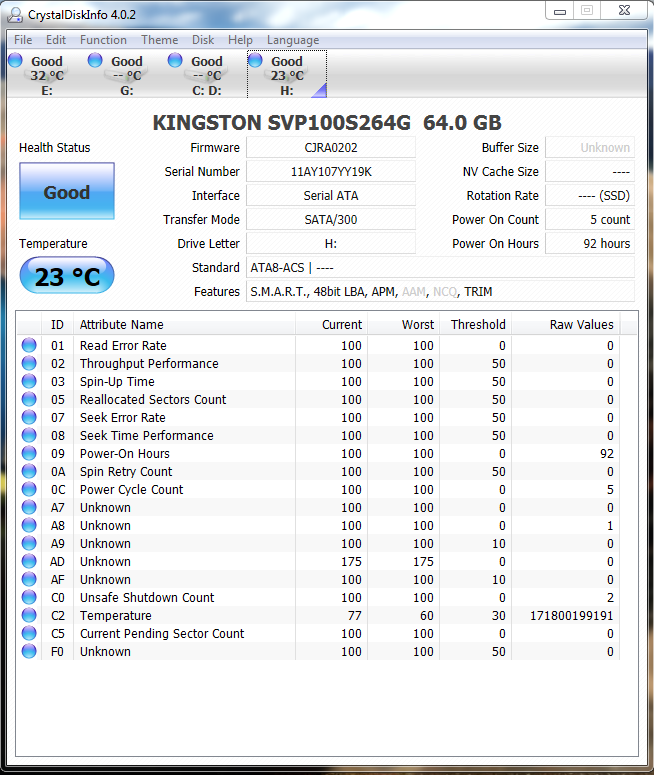Viewport: 654px width, 775px height.
Task: Close the CrystalDiskInfo window
Action: [x=624, y=11]
